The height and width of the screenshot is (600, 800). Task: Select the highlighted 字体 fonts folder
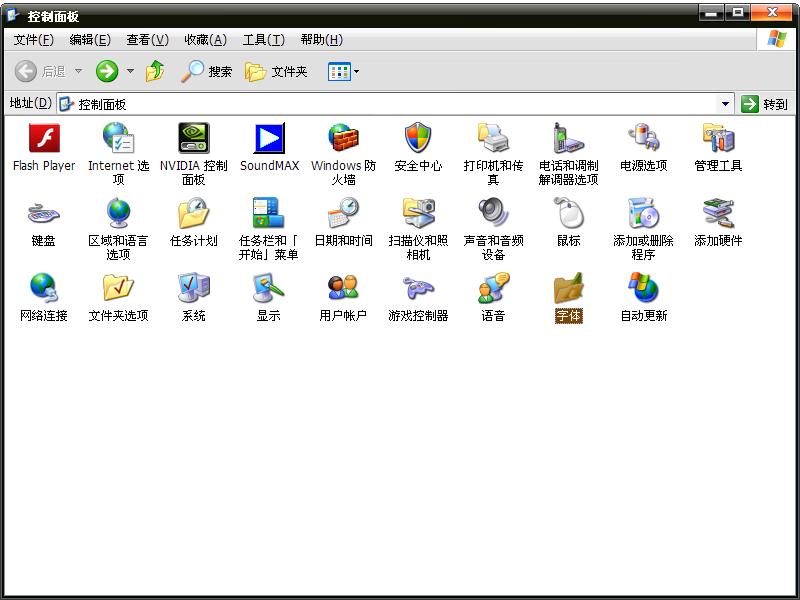(568, 297)
